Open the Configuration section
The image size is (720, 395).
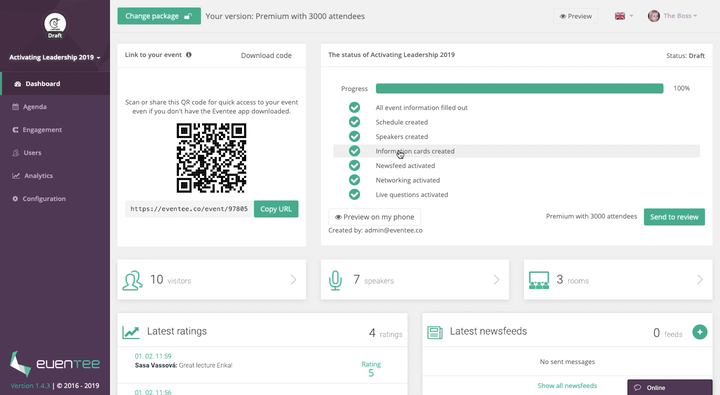coord(55,198)
